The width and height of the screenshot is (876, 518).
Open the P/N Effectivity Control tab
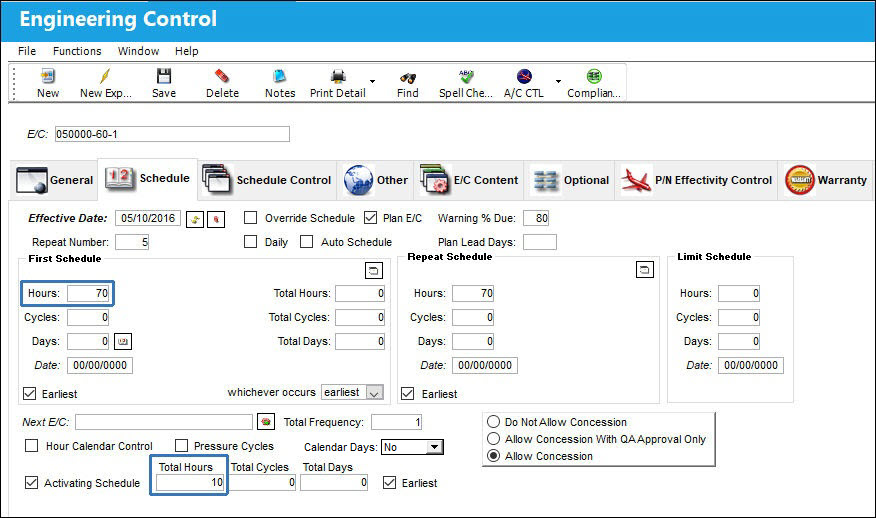pos(696,180)
